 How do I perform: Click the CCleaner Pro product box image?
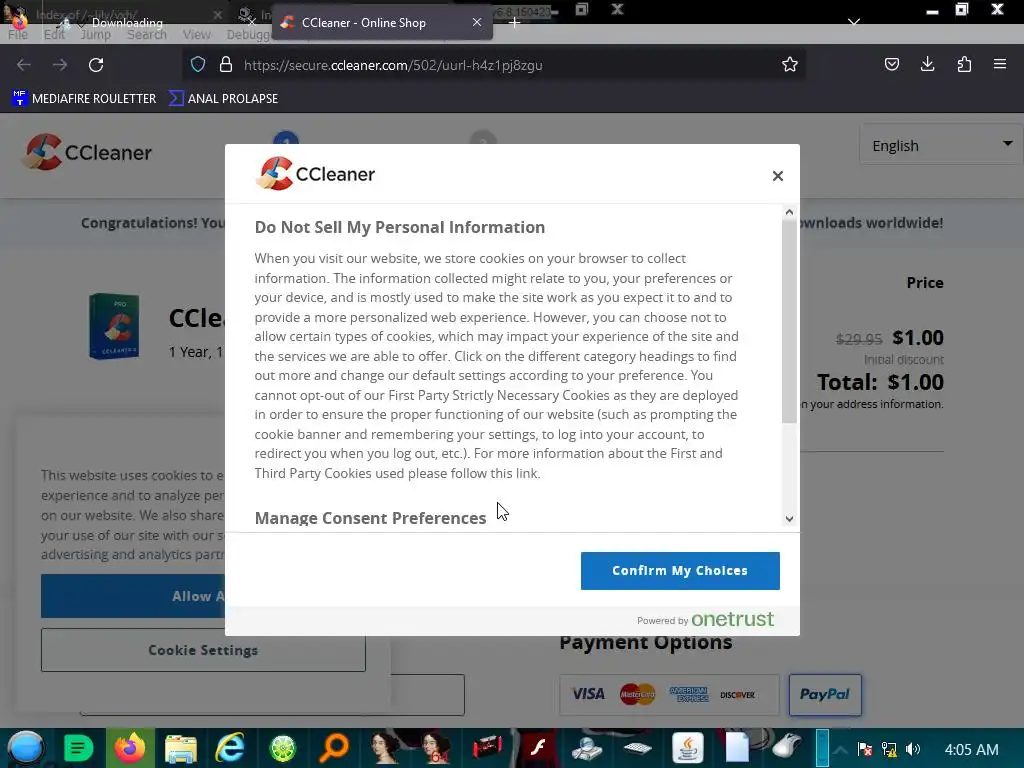pos(114,327)
